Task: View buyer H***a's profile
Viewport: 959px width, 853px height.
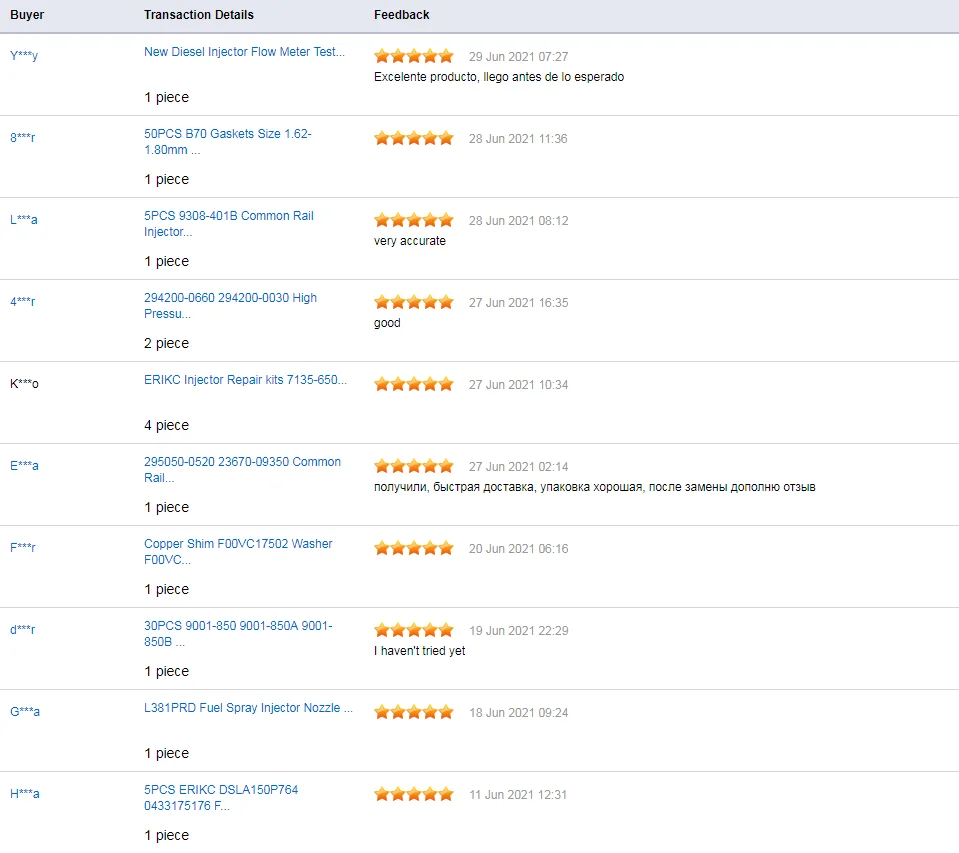Action: [25, 794]
